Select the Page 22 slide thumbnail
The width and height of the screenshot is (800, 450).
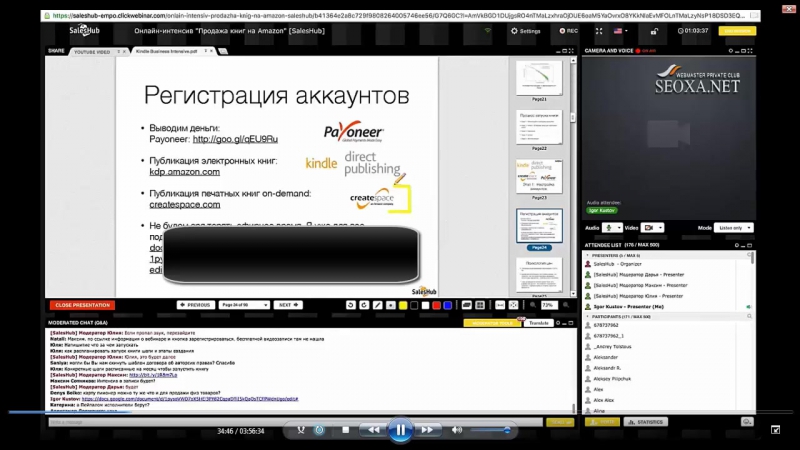coord(539,127)
